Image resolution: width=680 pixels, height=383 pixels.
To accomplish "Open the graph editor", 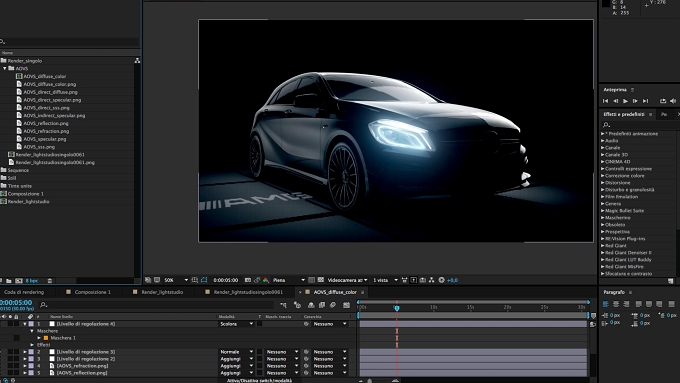I will [x=346, y=305].
